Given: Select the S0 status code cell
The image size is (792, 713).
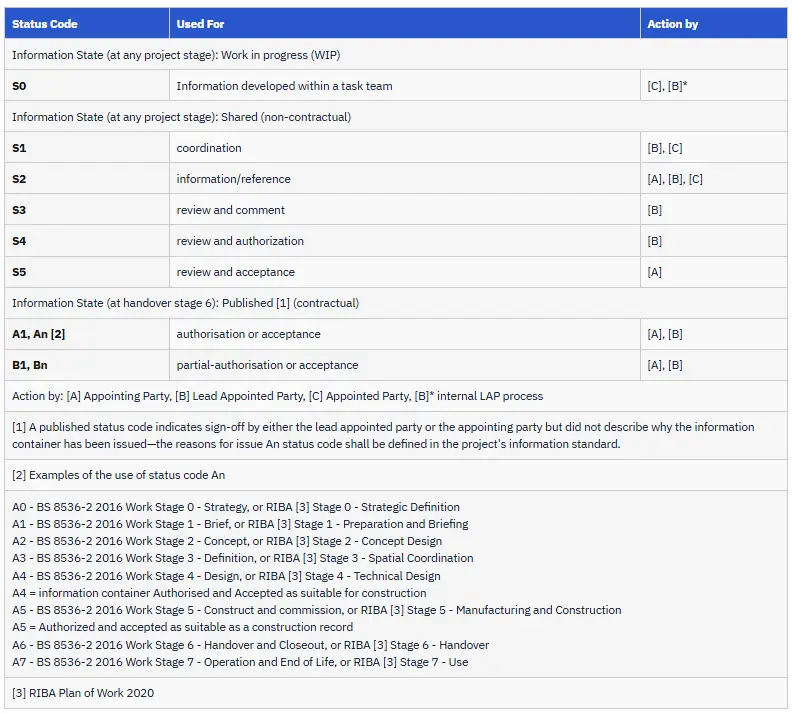Looking at the screenshot, I should [87, 85].
